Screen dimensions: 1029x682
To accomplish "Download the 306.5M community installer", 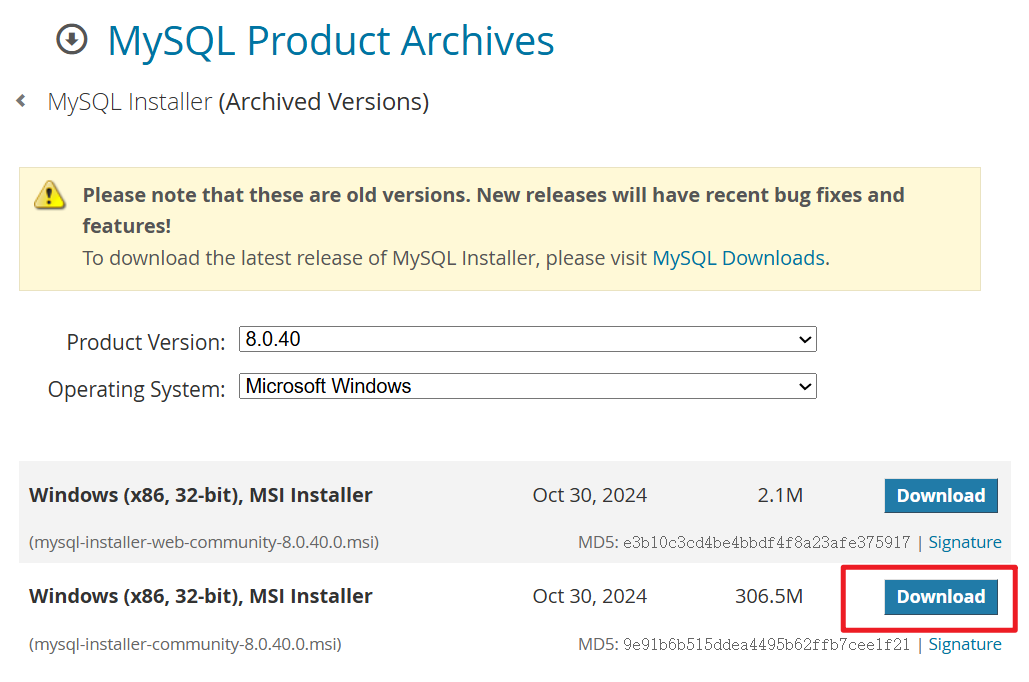I will [x=940, y=596].
